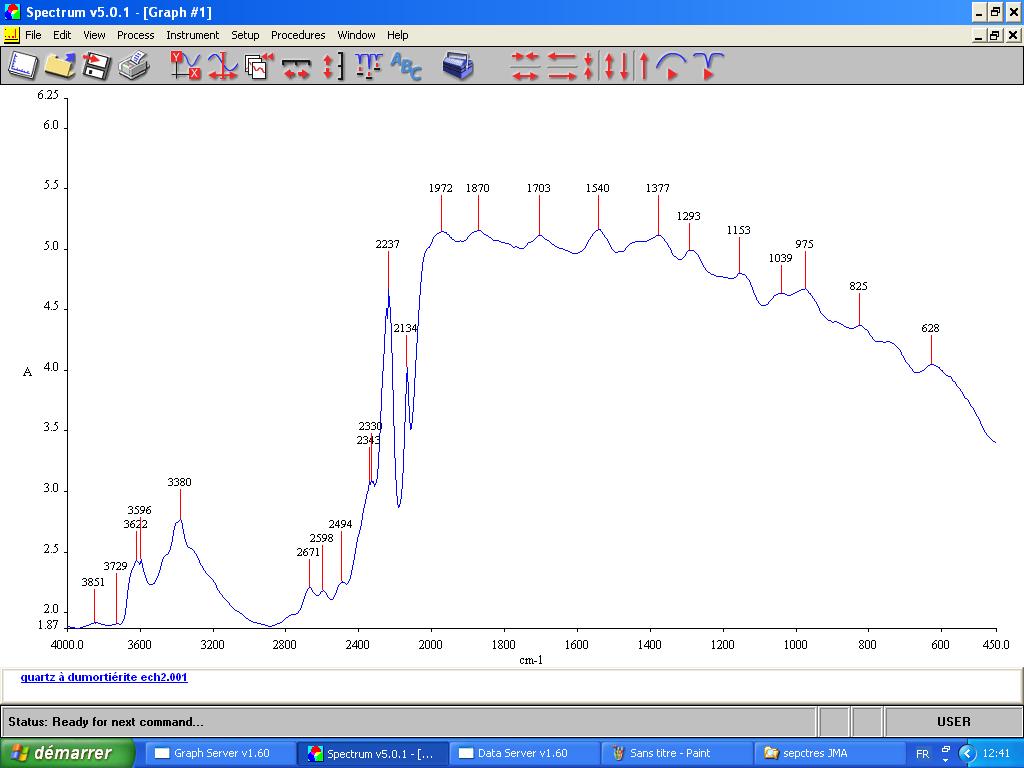Click the Print icon in toolbar
Viewport: 1024px width, 768px height.
pos(133,66)
